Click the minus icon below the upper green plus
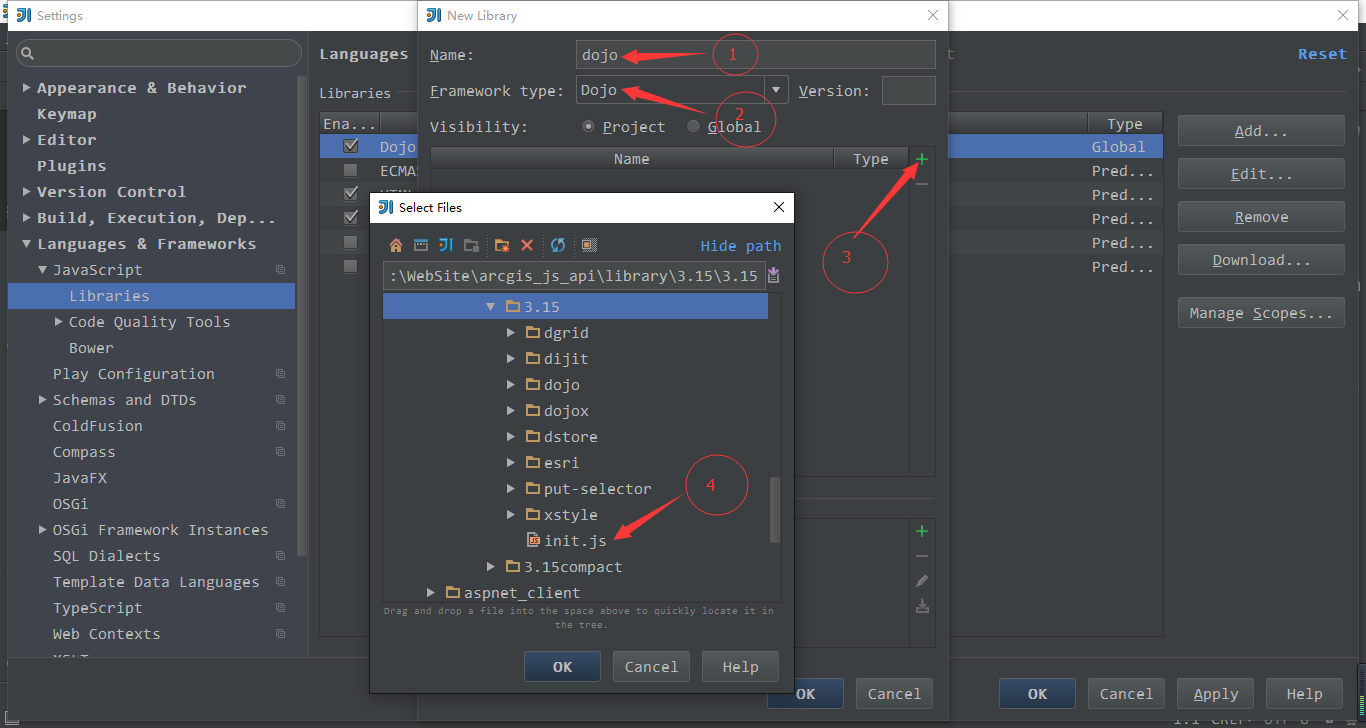The width and height of the screenshot is (1366, 728). [922, 184]
